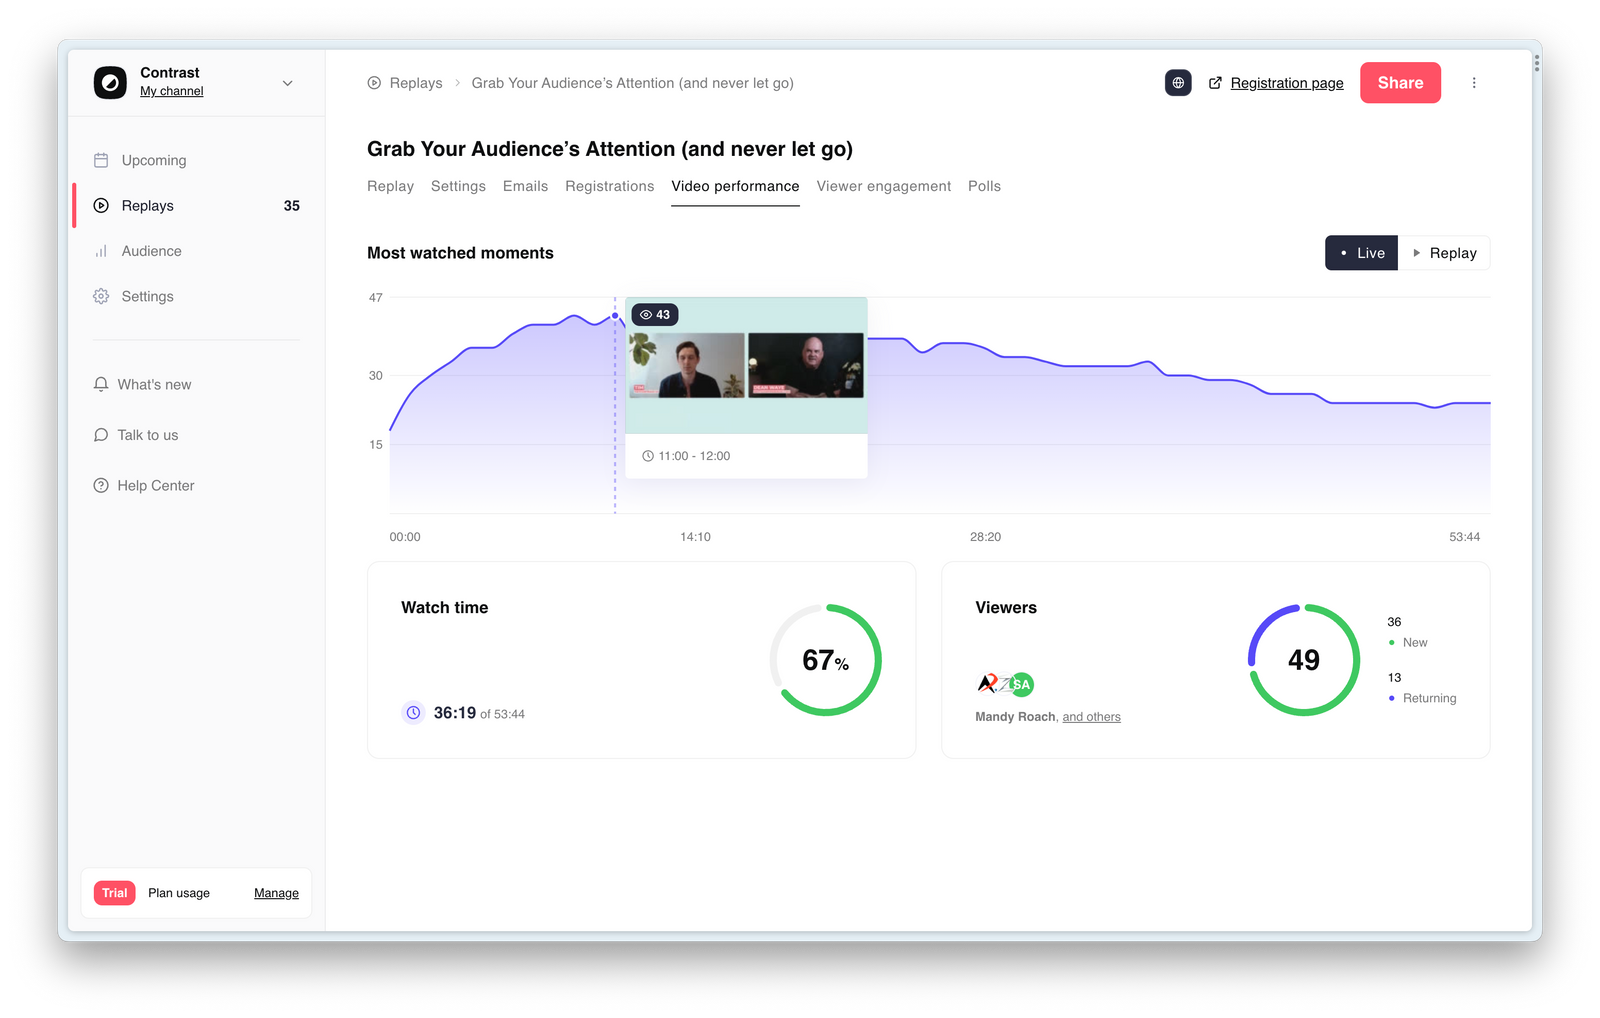
Task: Open the Registration page link
Action: click(x=1286, y=83)
